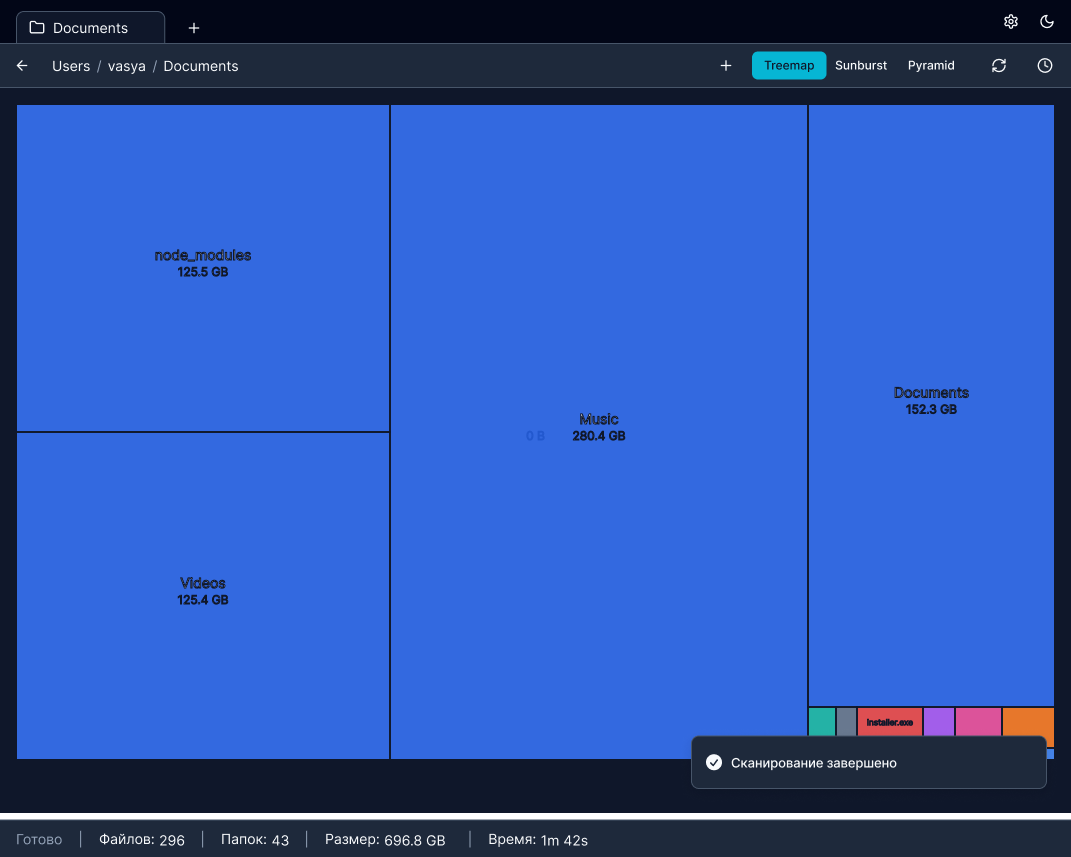The image size is (1071, 857).
Task: Click the checkmark icon in the completion notification
Action: point(714,762)
